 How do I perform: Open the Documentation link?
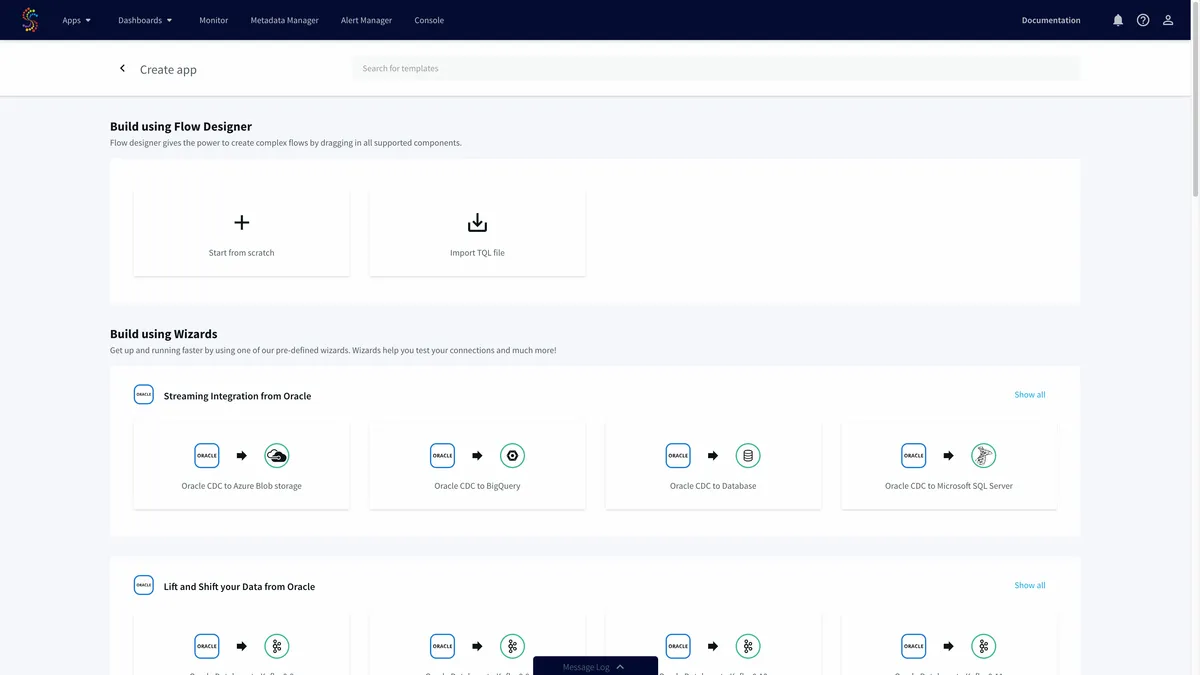pos(1050,20)
